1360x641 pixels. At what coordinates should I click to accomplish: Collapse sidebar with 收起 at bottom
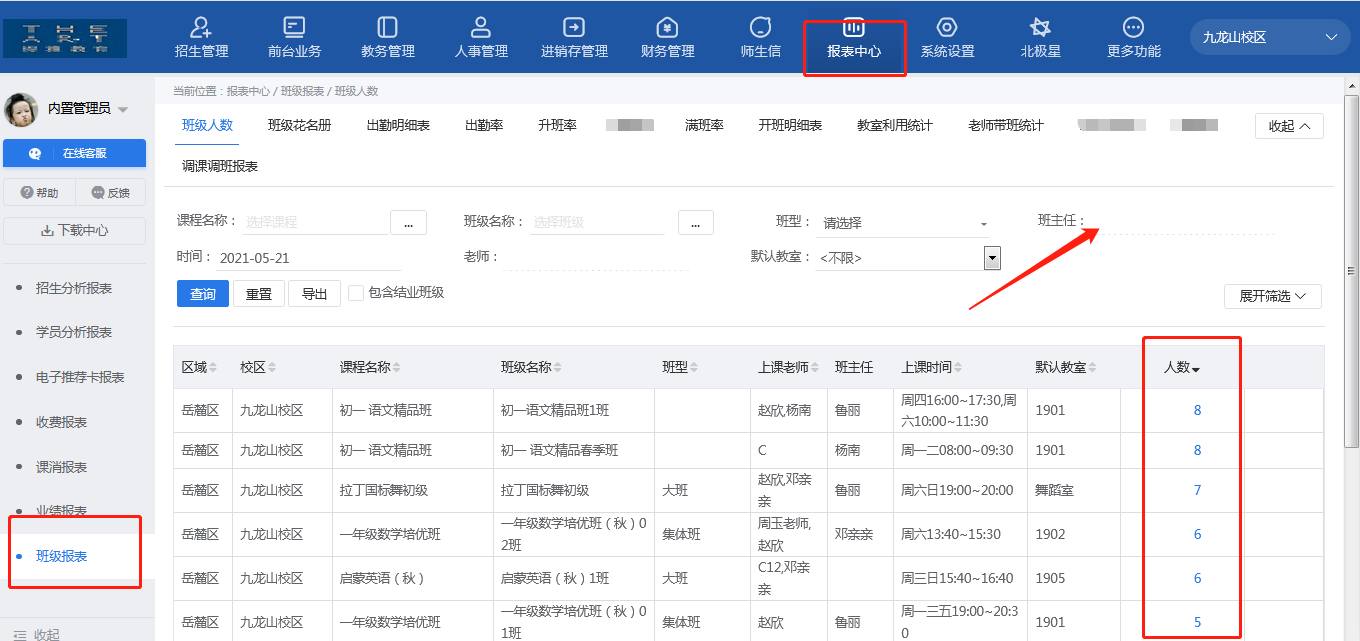click(36, 634)
